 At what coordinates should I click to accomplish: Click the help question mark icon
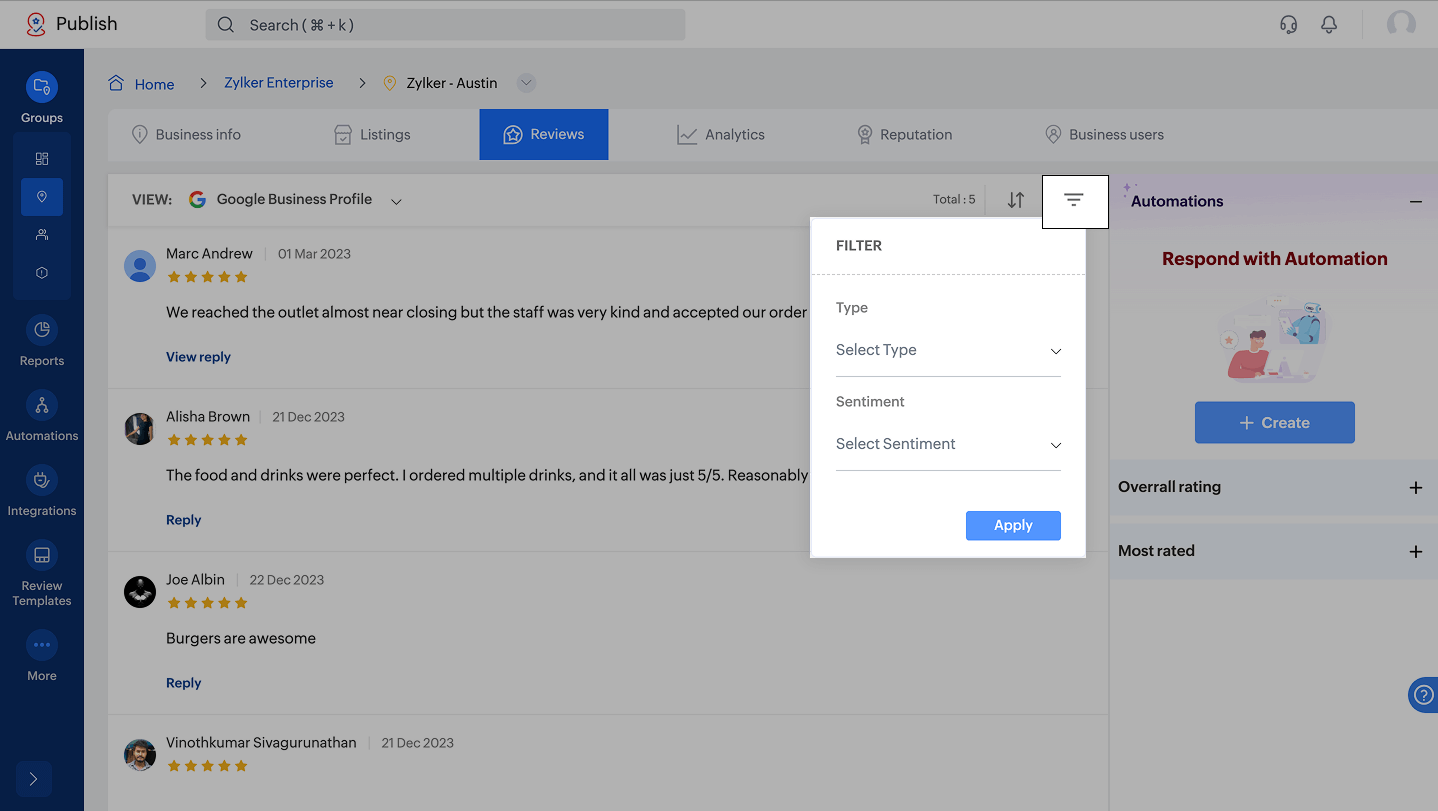(x=1424, y=695)
